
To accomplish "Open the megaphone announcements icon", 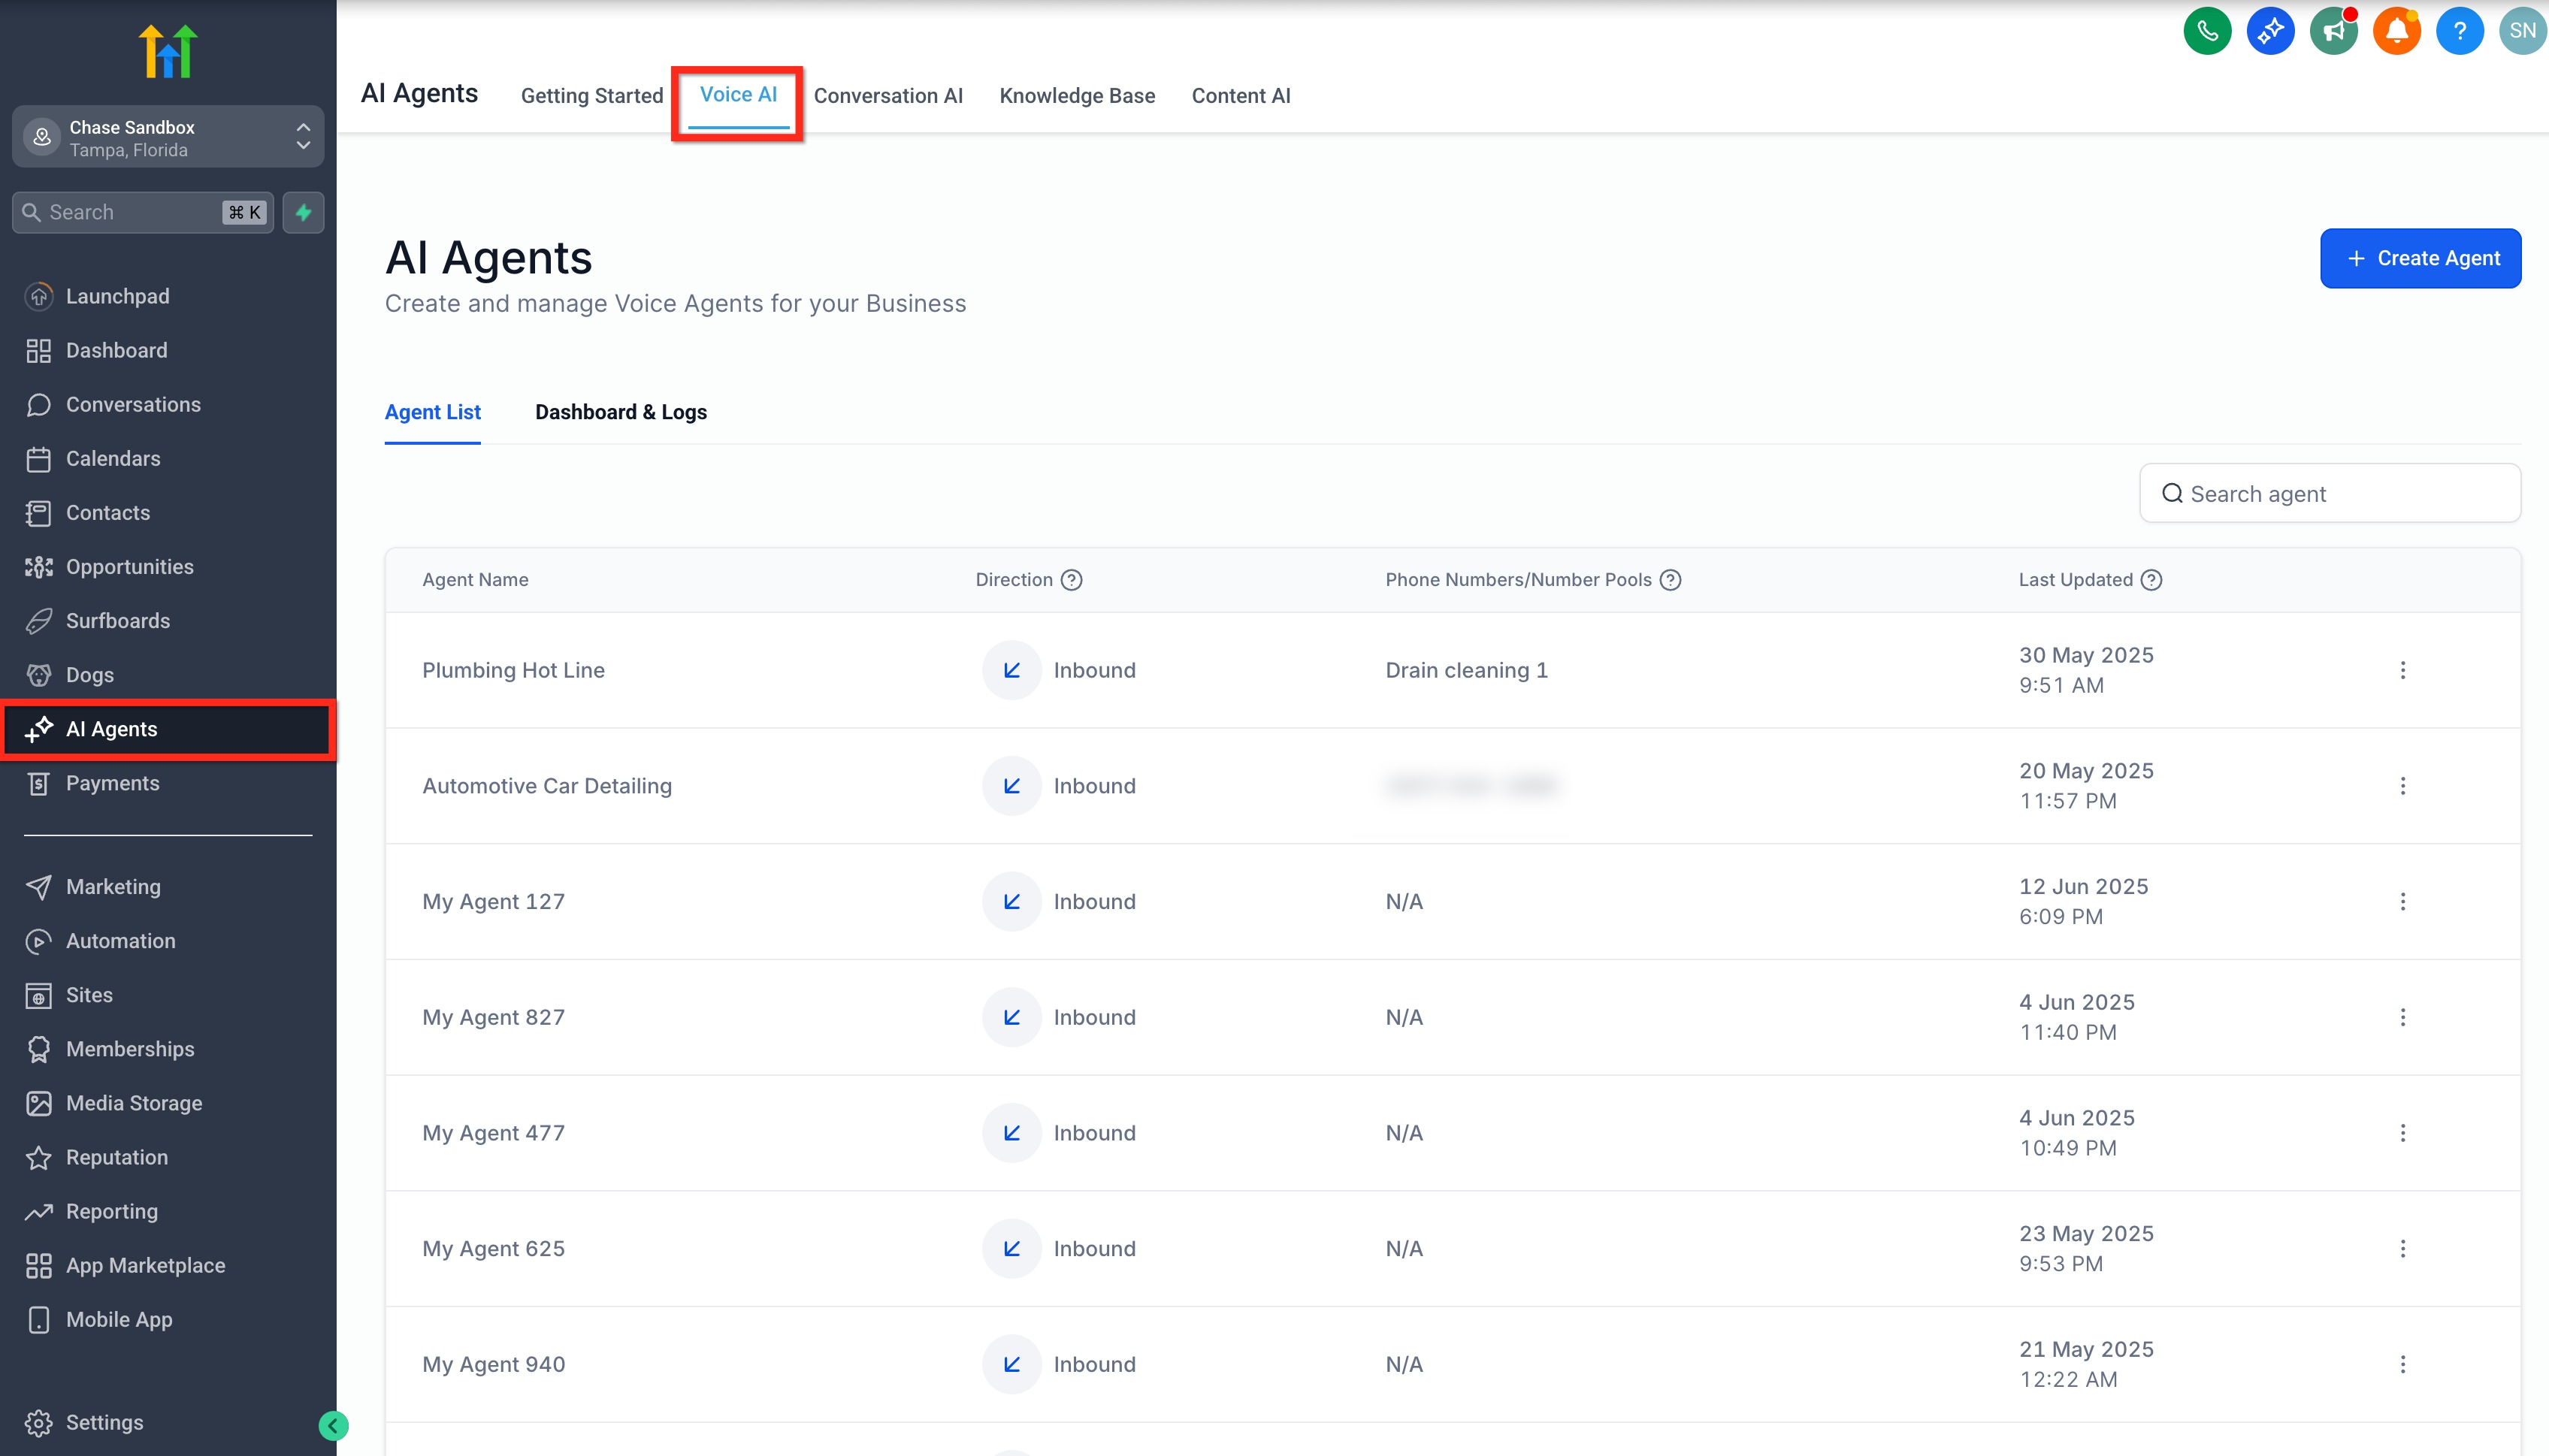I will click(2333, 31).
